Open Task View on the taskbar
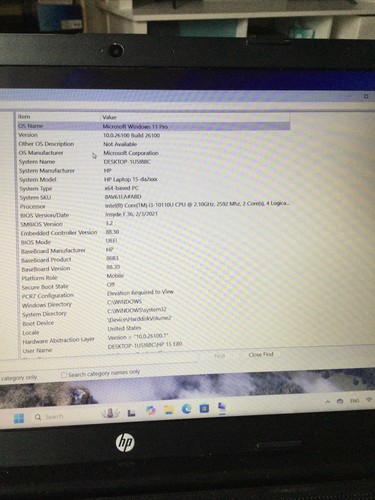375x500 pixels. pos(131,413)
